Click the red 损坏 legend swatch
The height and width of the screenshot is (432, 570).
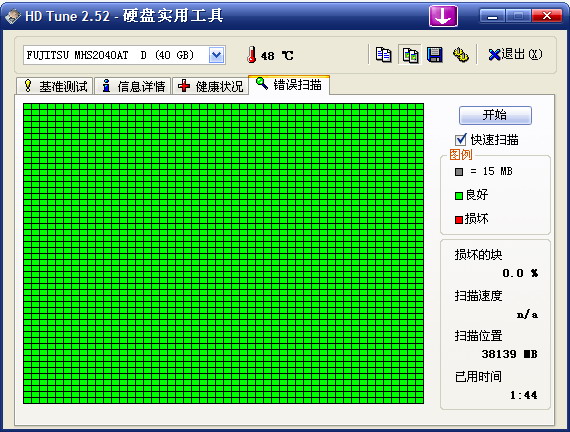(x=459, y=220)
